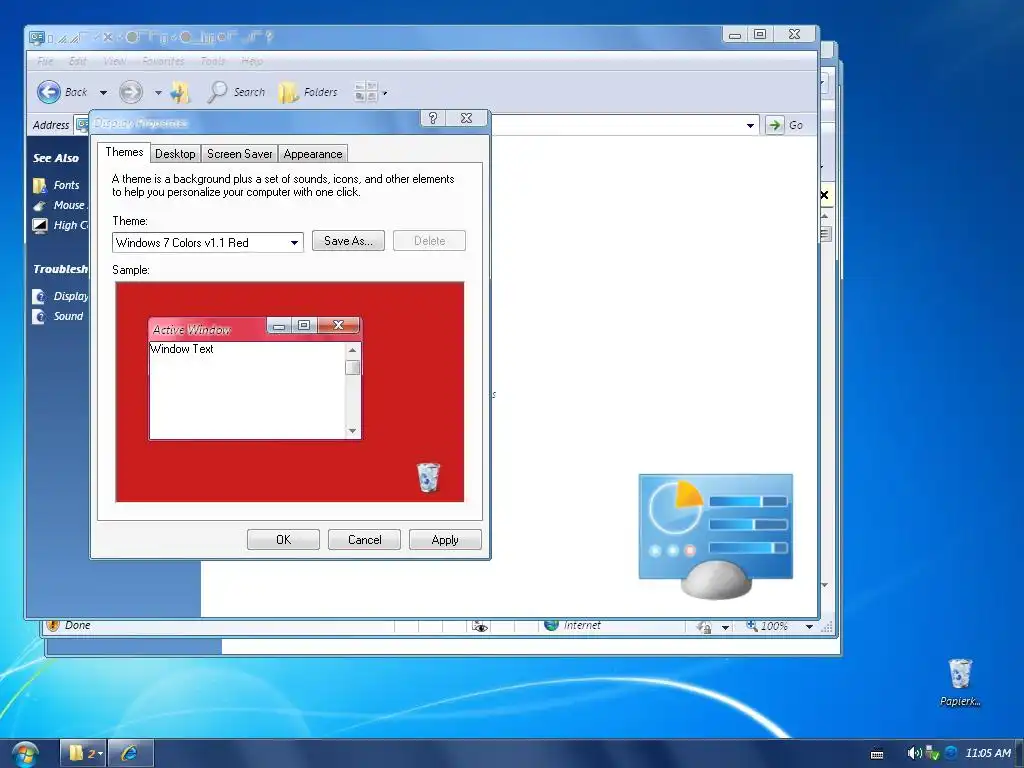Image resolution: width=1024 pixels, height=768 pixels.
Task: Click the Go button text in address bar
Action: (795, 125)
